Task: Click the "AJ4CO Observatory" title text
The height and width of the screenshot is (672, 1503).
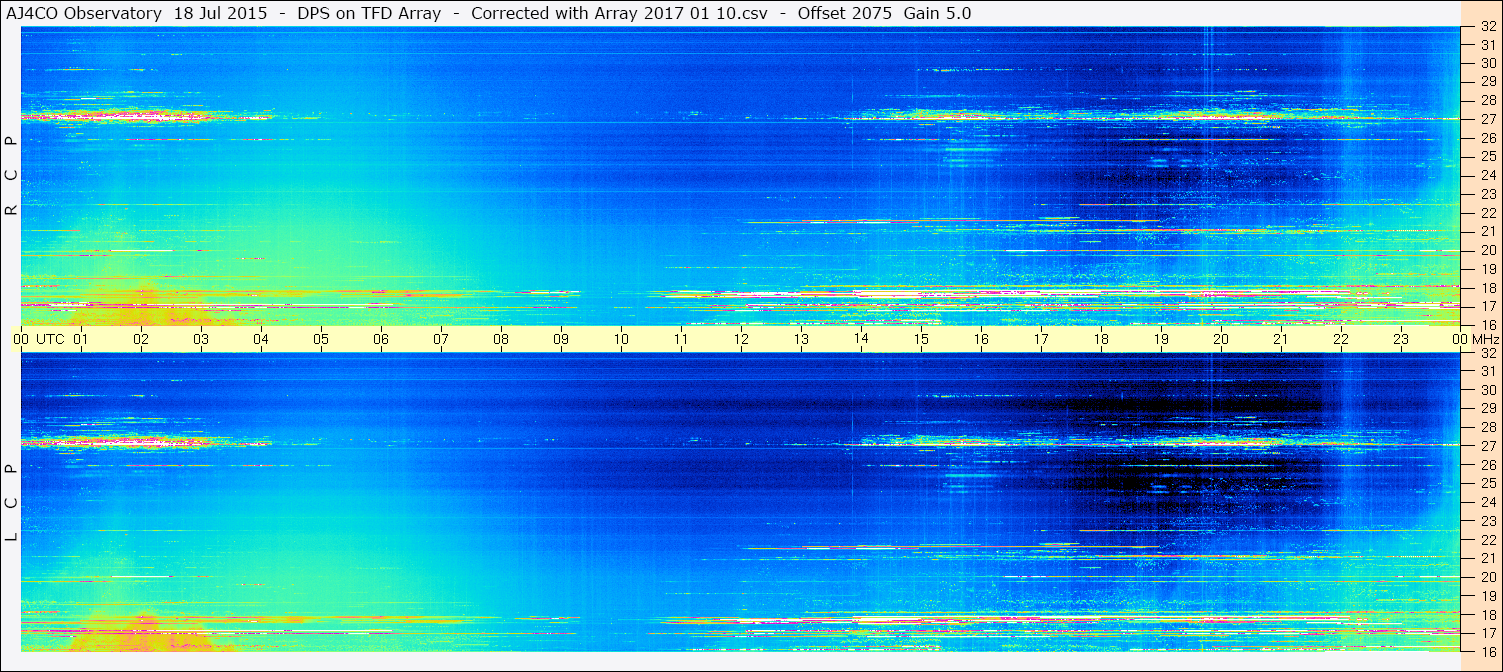Action: 84,13
